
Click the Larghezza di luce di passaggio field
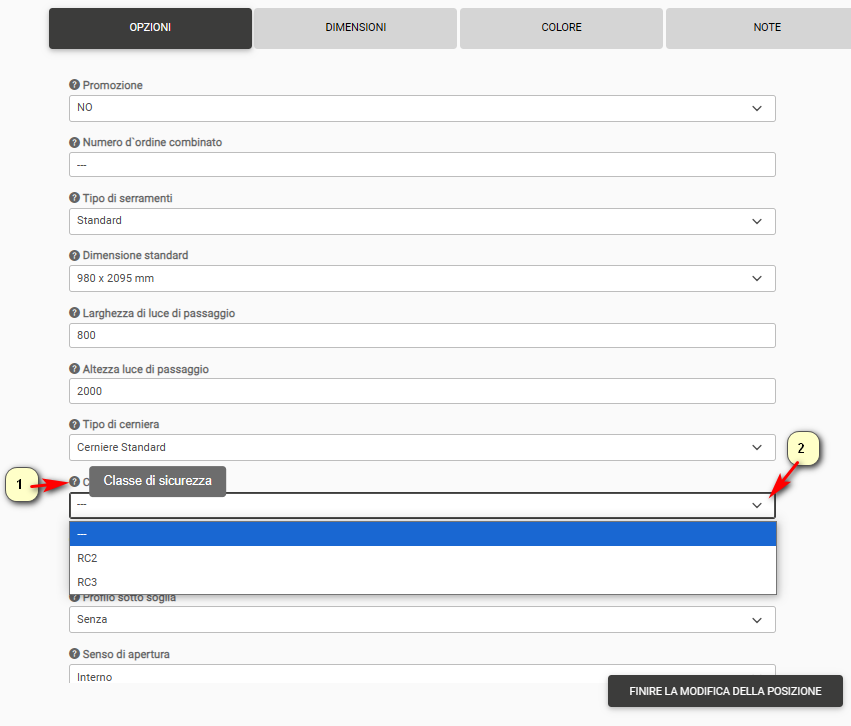pyautogui.click(x=422, y=335)
